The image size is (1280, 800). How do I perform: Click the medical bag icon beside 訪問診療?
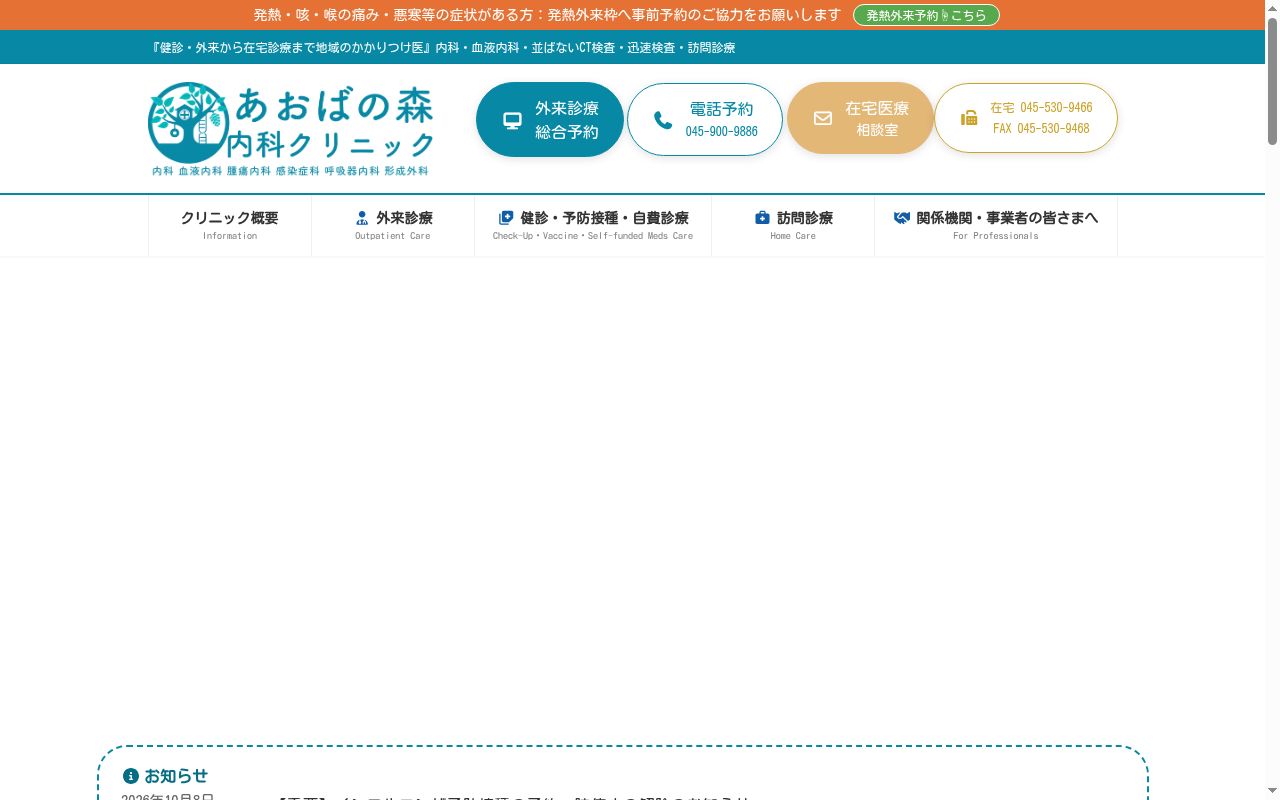[762, 218]
